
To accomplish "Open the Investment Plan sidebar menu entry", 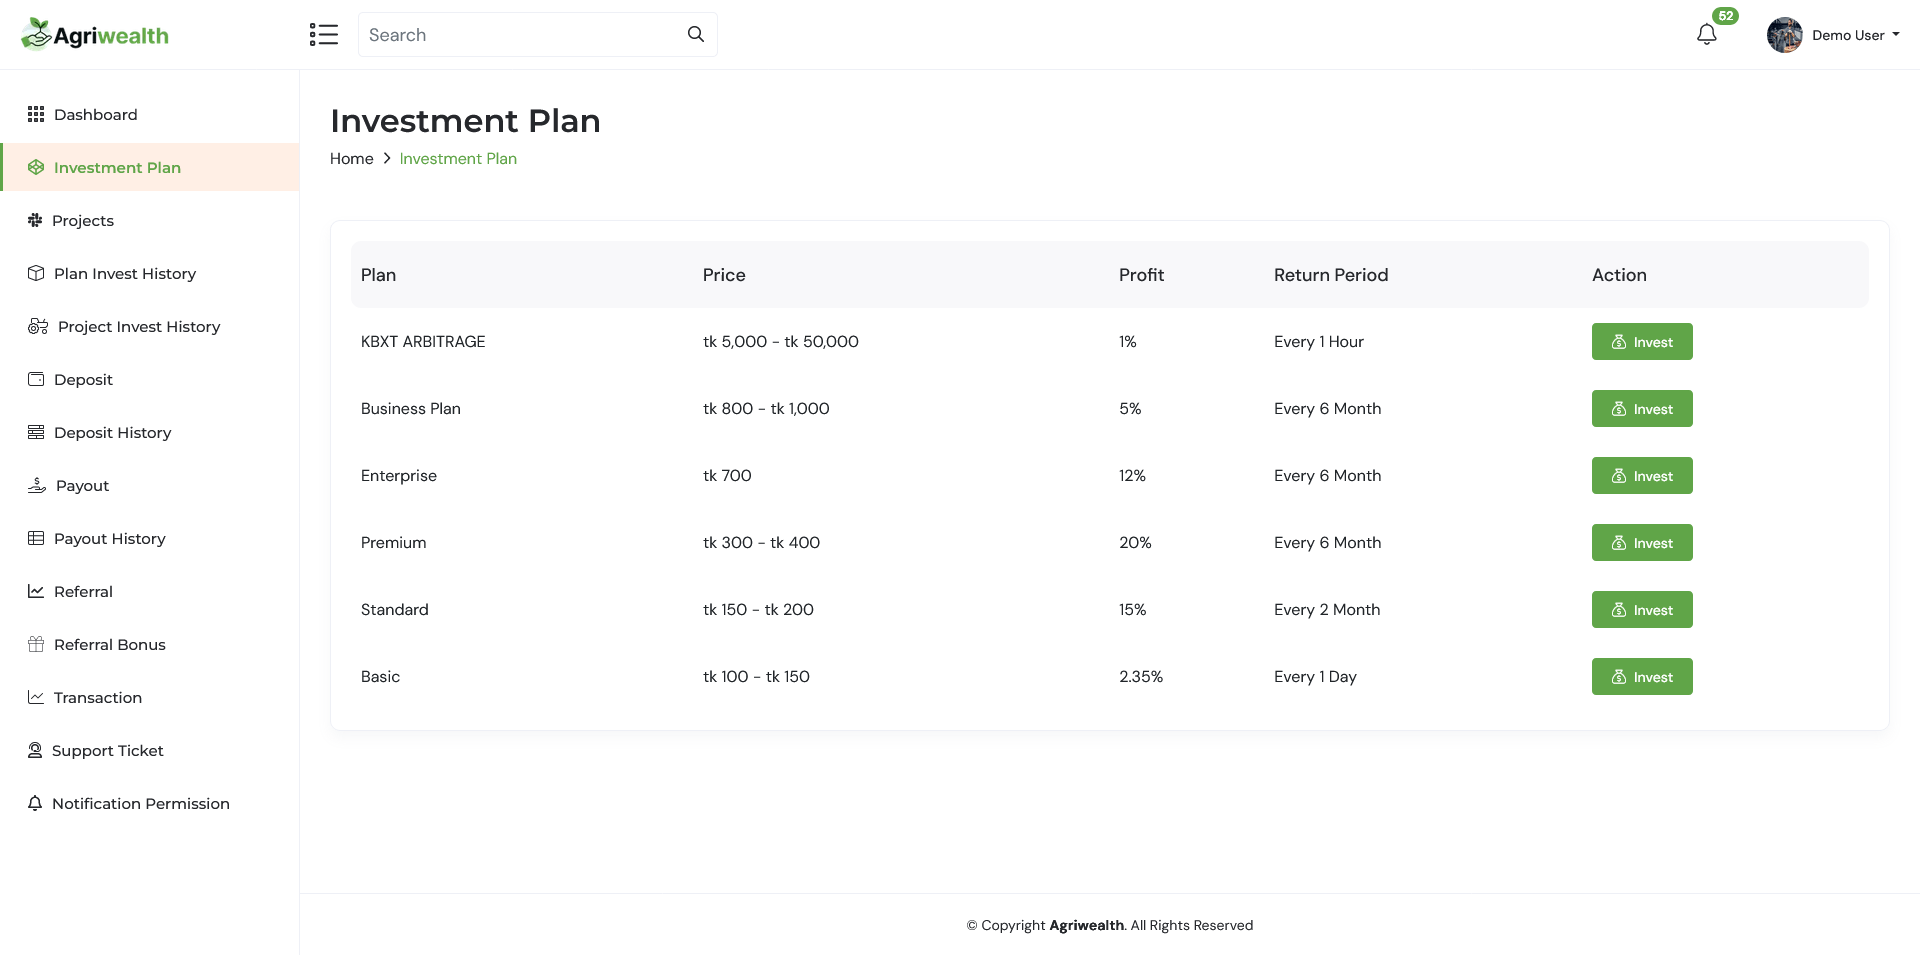I will (x=118, y=167).
